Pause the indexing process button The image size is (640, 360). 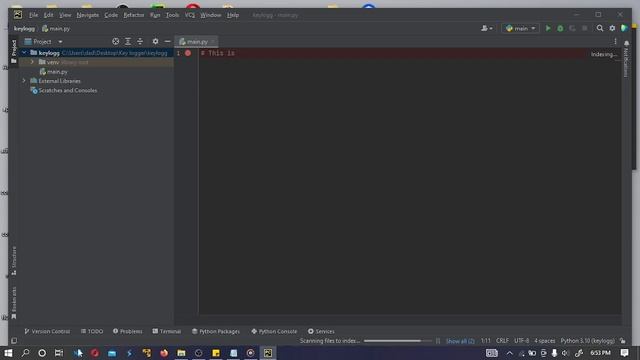pos(438,341)
